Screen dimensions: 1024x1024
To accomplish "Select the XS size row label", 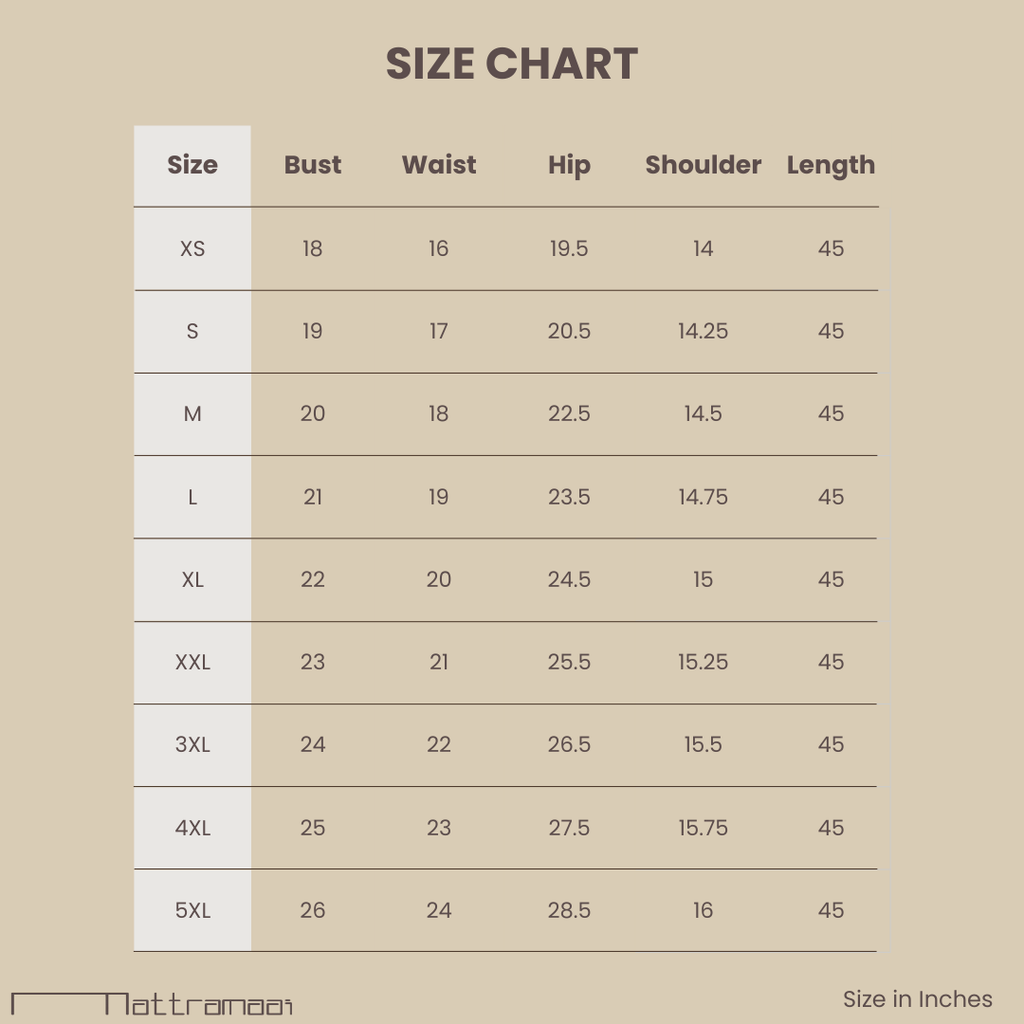I will pyautogui.click(x=192, y=248).
